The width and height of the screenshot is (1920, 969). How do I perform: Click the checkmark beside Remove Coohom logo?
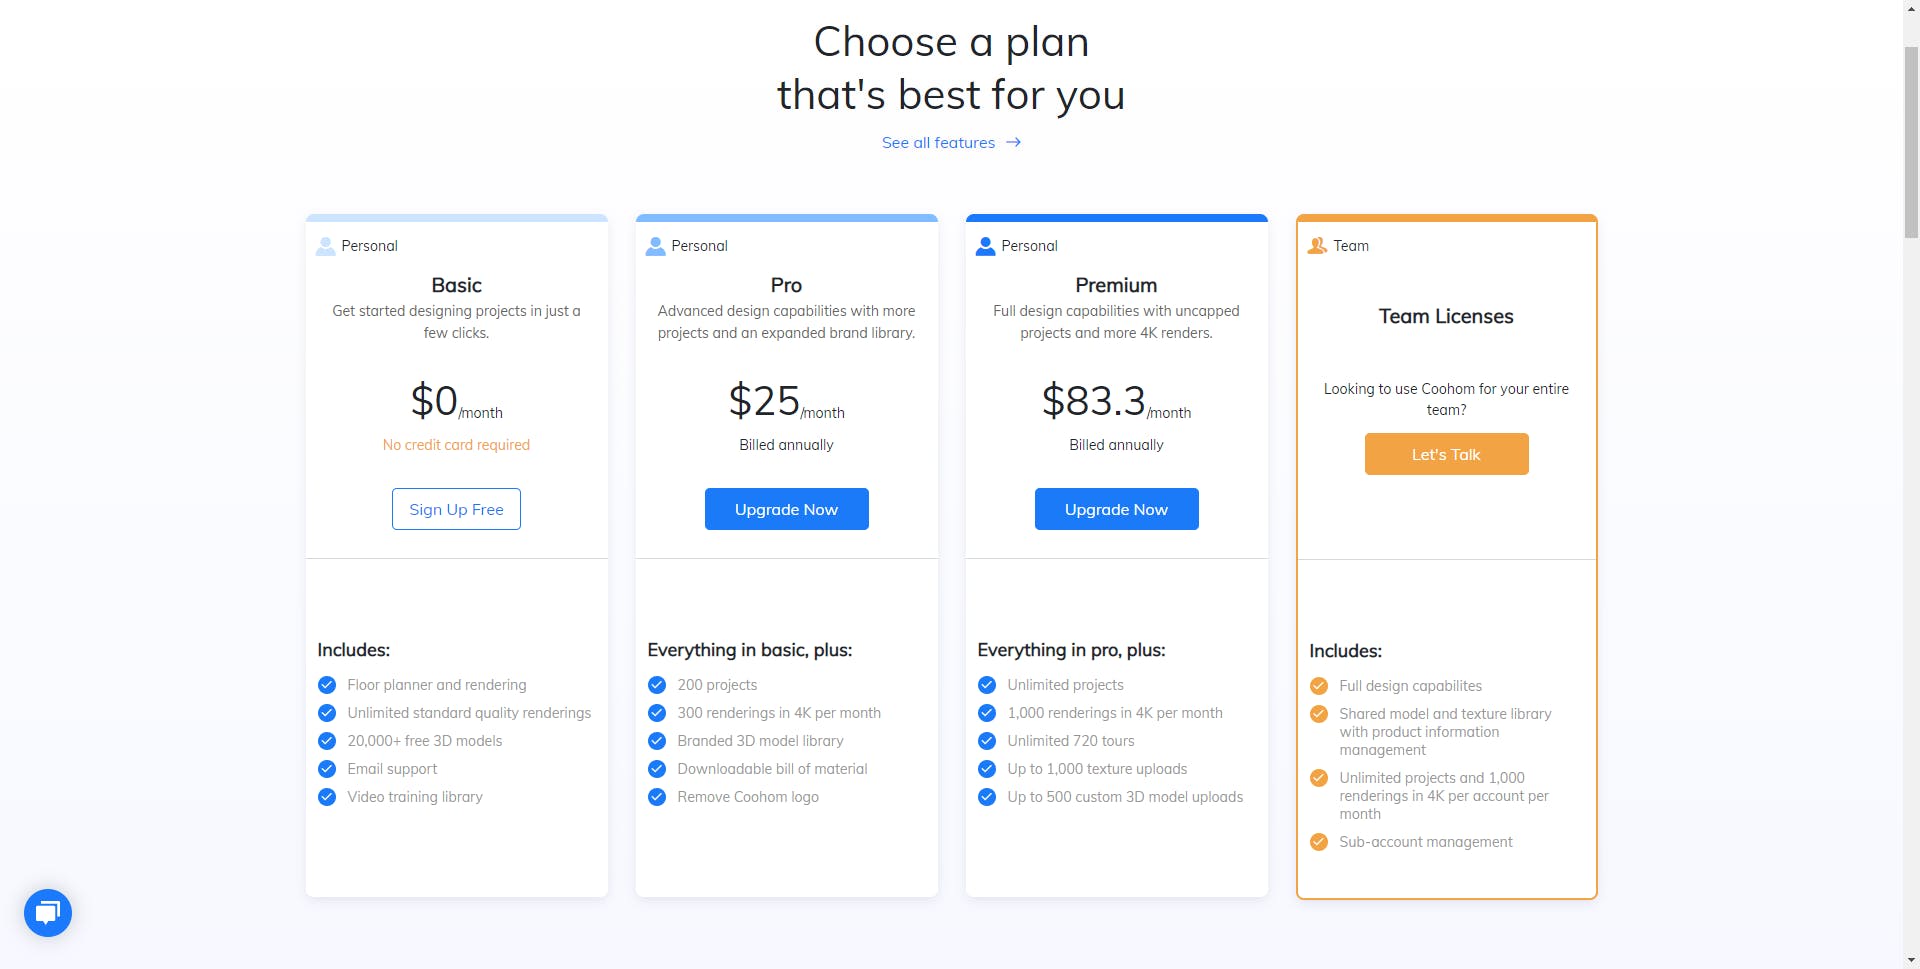point(657,797)
